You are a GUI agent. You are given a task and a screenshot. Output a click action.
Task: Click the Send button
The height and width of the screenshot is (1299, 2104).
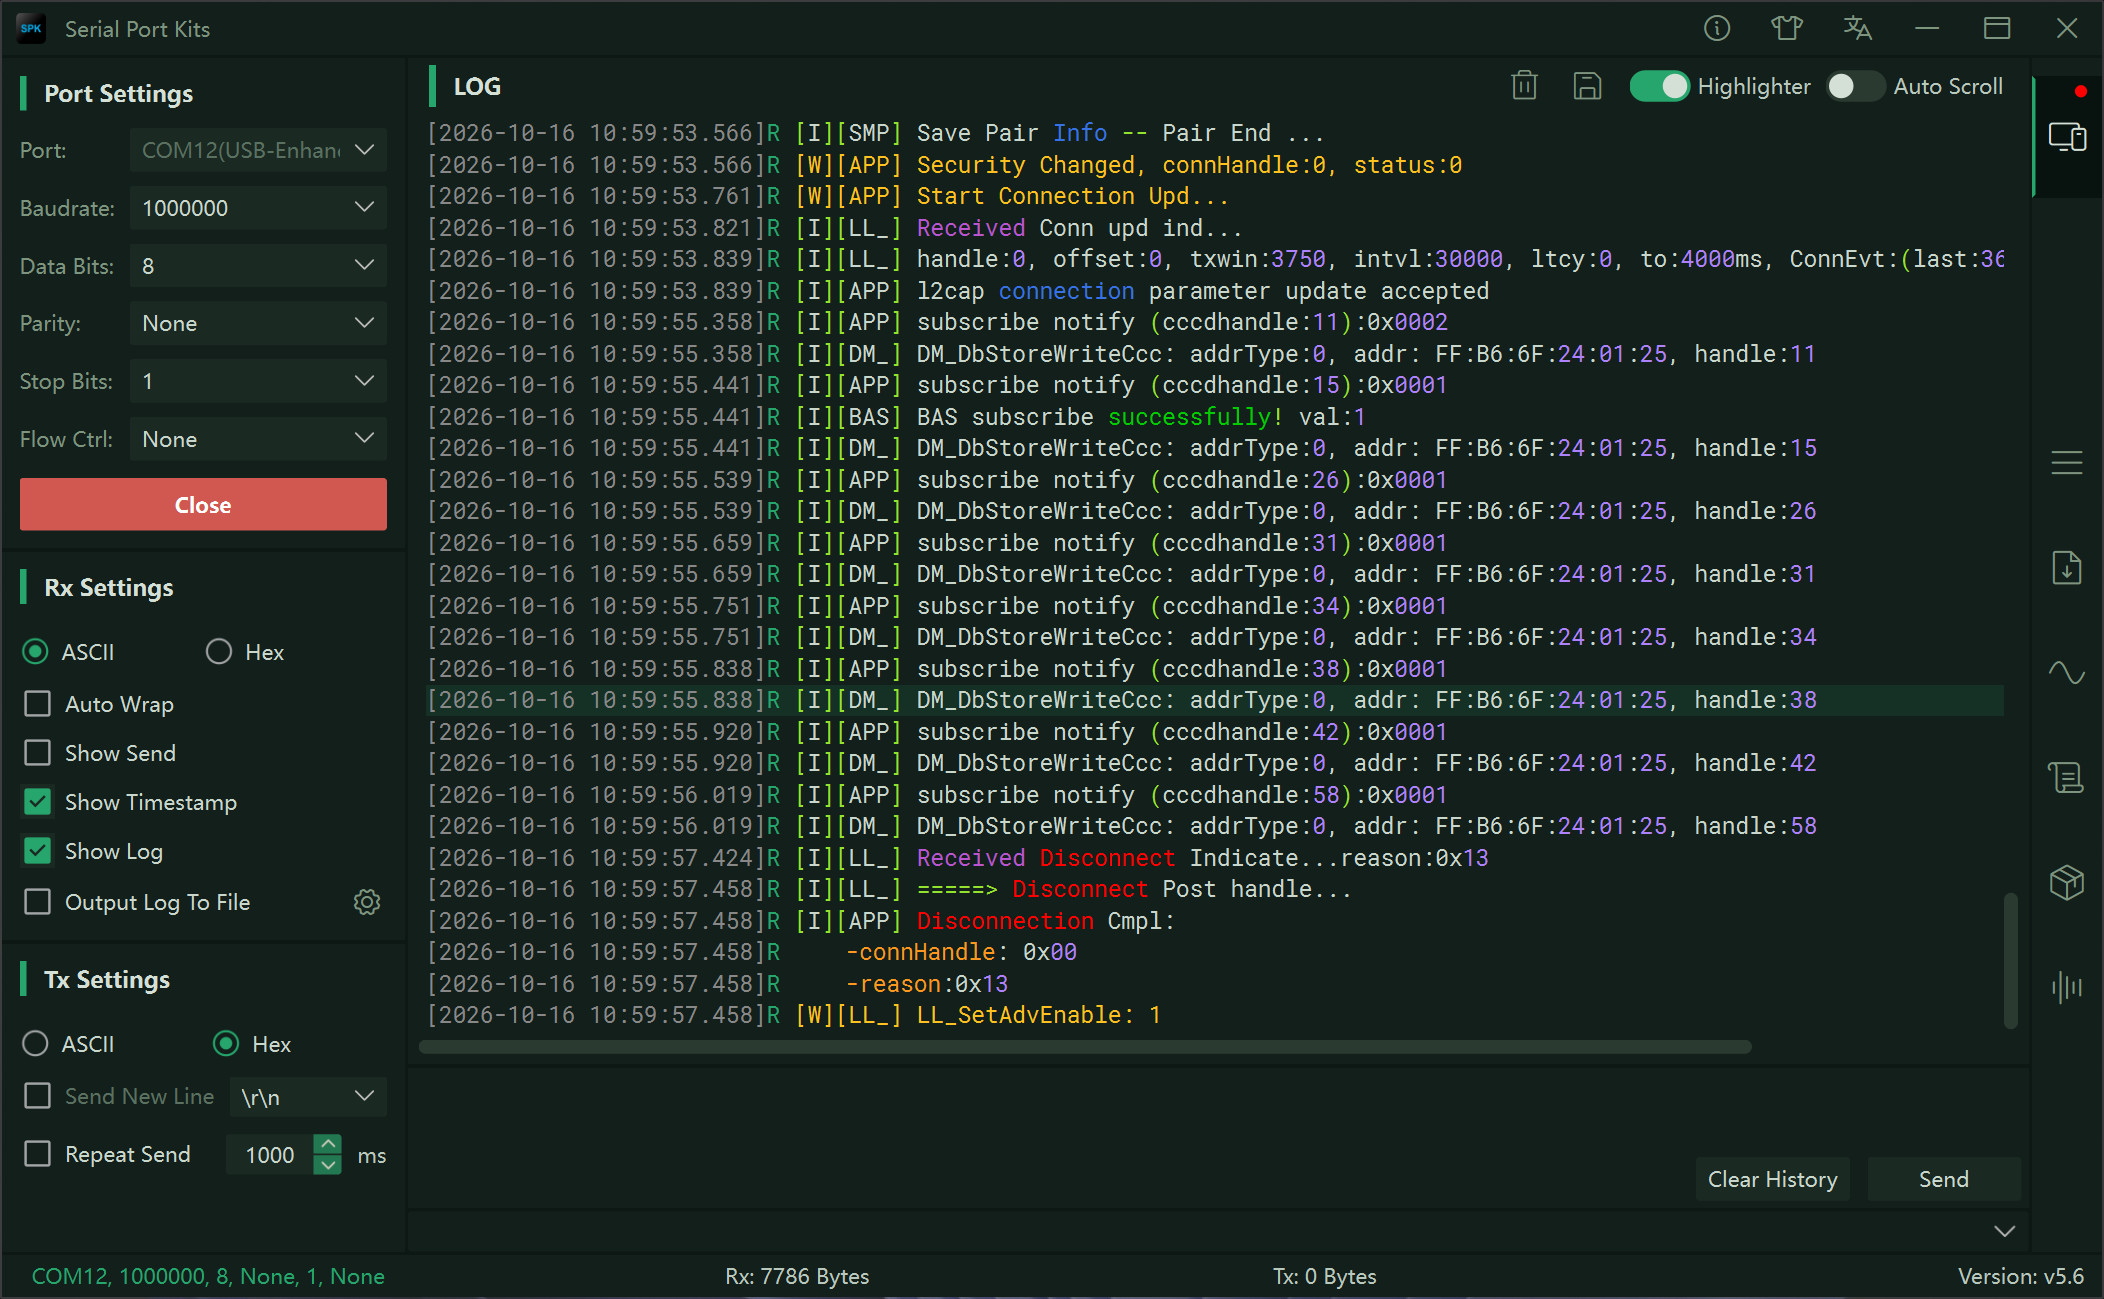tap(1943, 1180)
